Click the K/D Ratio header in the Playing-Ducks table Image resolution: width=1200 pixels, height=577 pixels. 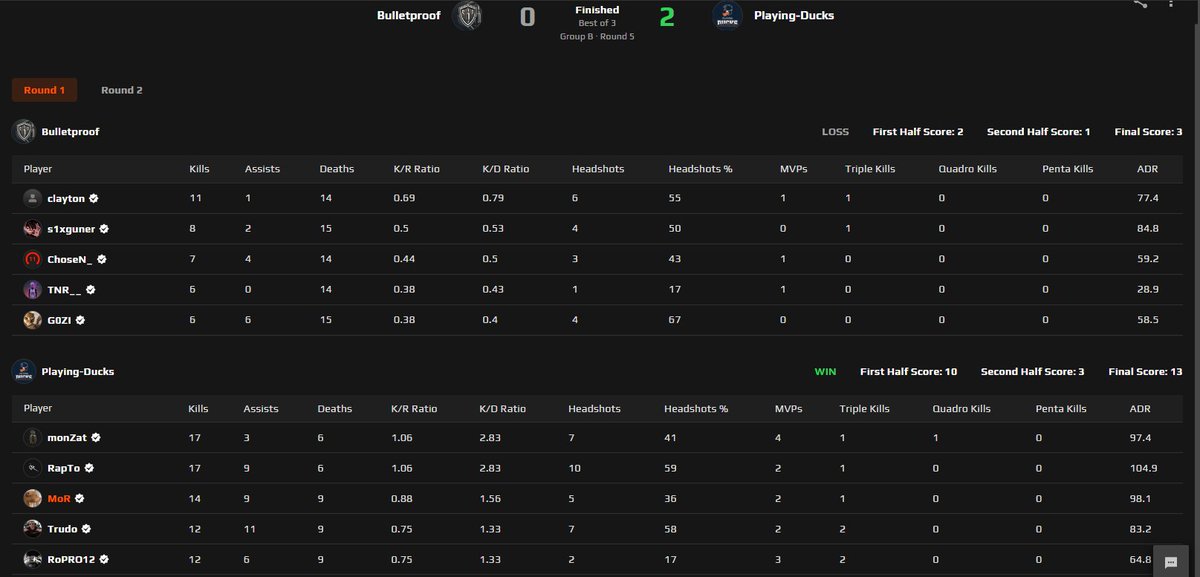[503, 408]
